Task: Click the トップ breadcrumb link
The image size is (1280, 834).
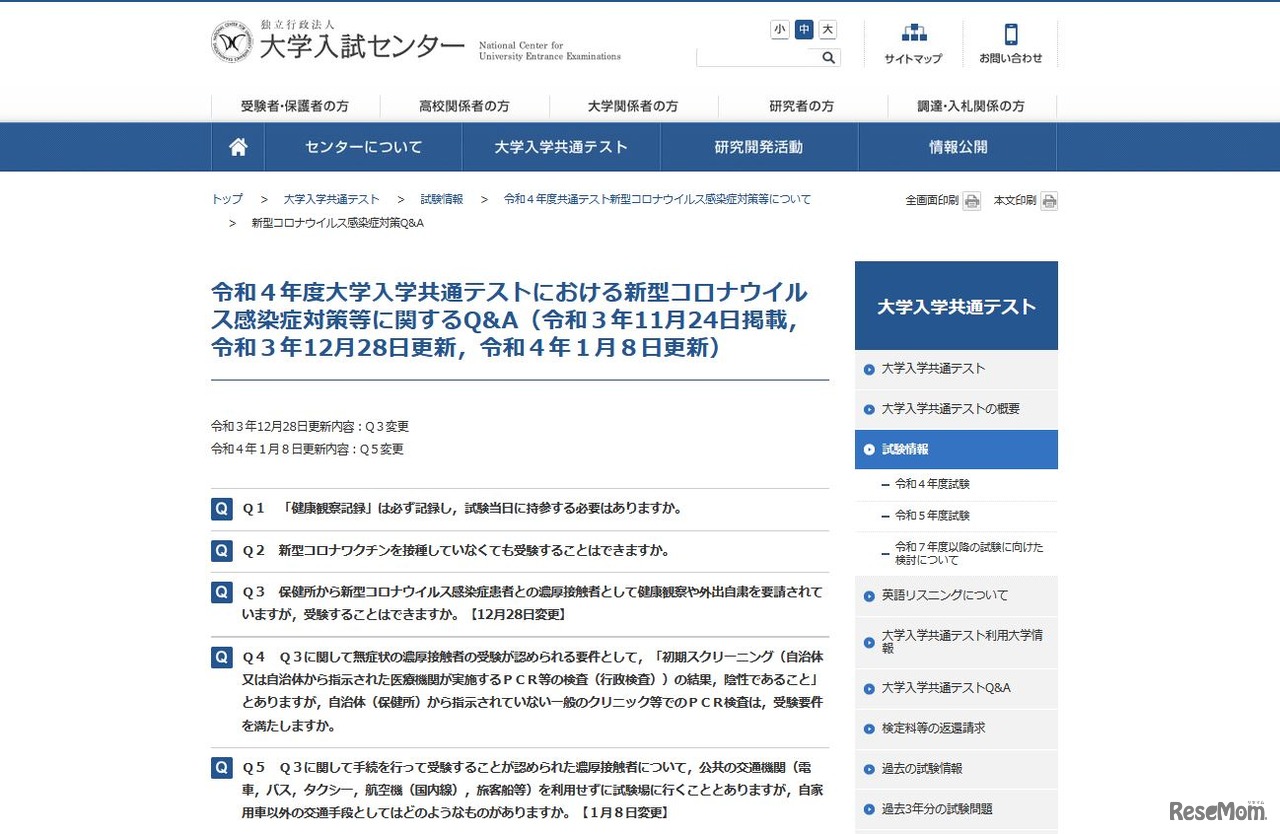Action: (226, 198)
